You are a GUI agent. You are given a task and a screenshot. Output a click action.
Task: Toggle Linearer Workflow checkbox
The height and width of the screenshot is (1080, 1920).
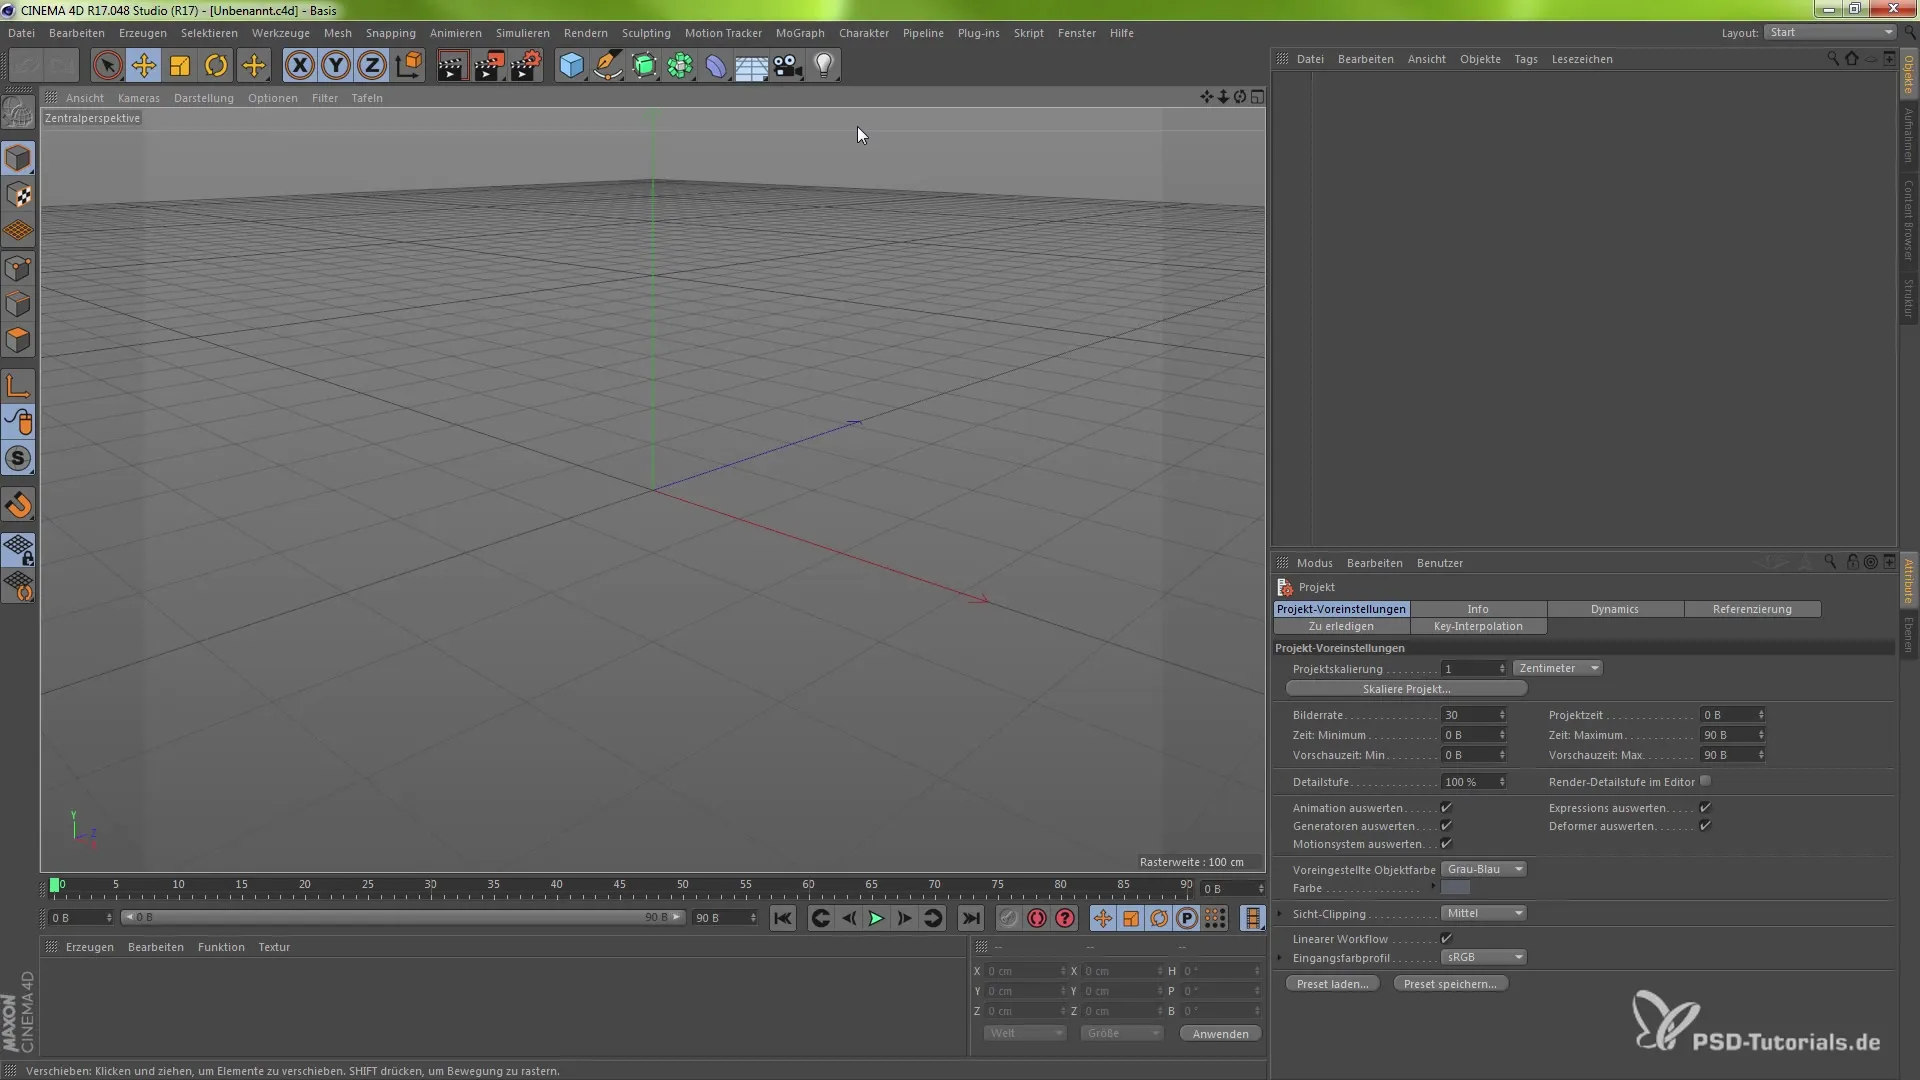coord(1446,939)
